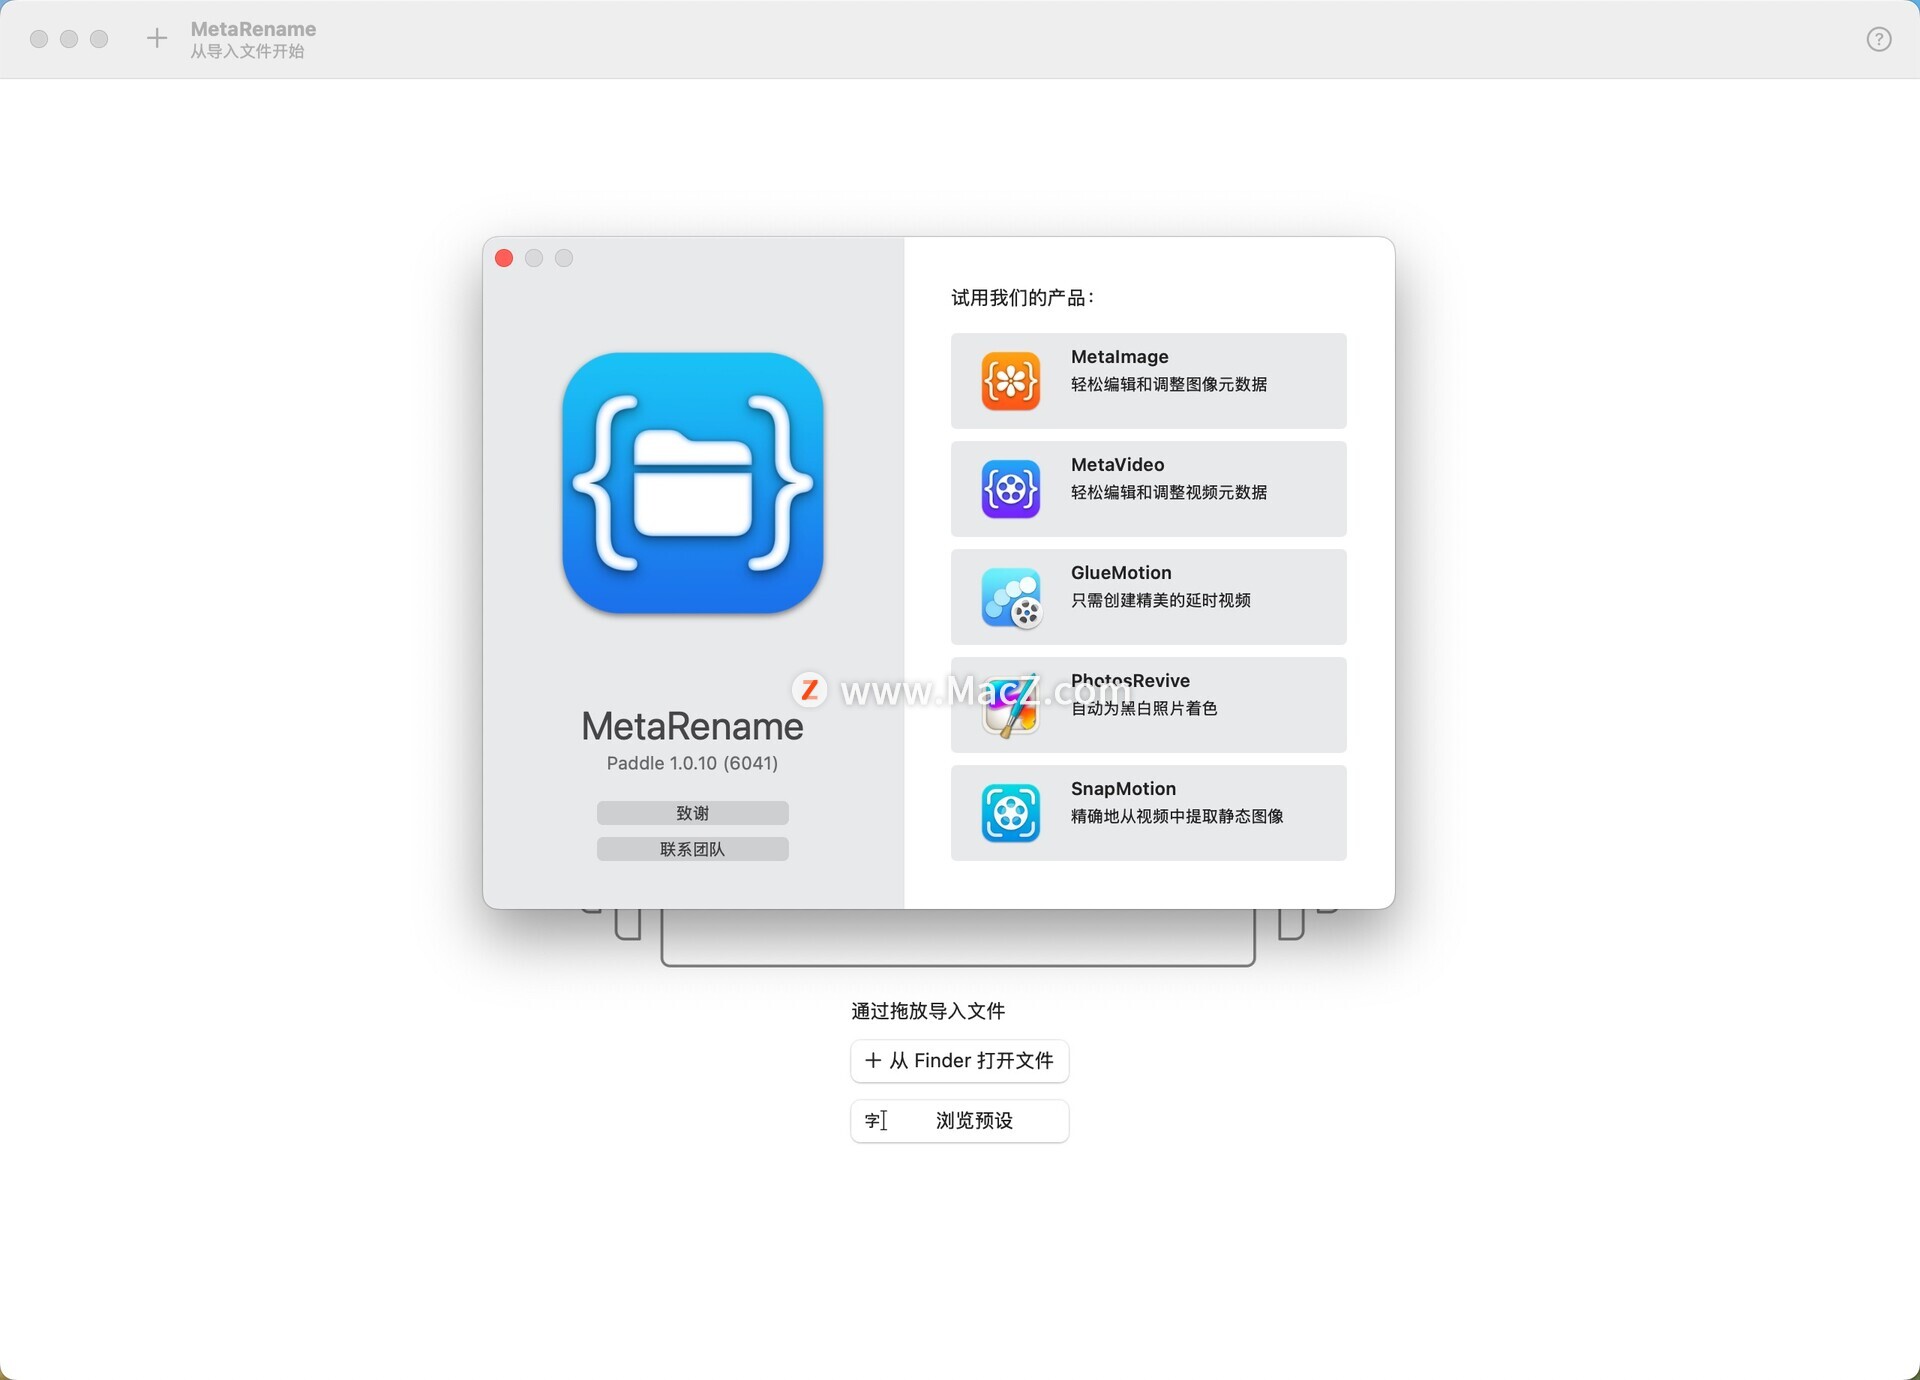Click the GlueMotion app icon
The width and height of the screenshot is (1920, 1380).
coord(1010,597)
